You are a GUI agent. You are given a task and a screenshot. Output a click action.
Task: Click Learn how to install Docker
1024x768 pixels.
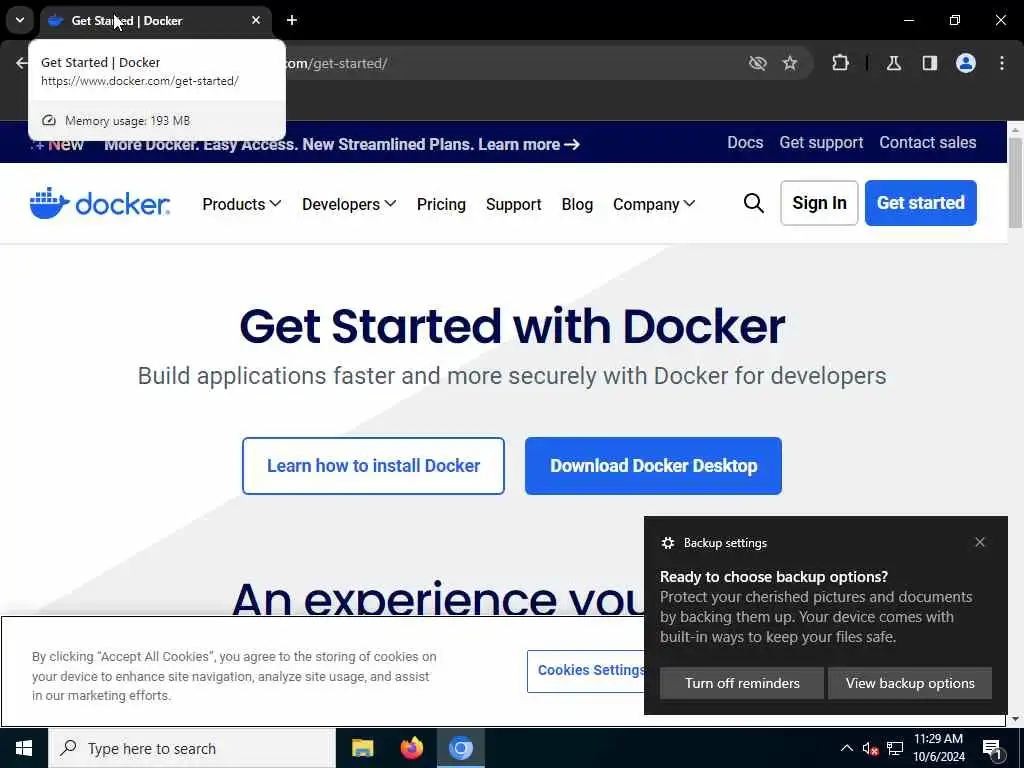click(373, 466)
